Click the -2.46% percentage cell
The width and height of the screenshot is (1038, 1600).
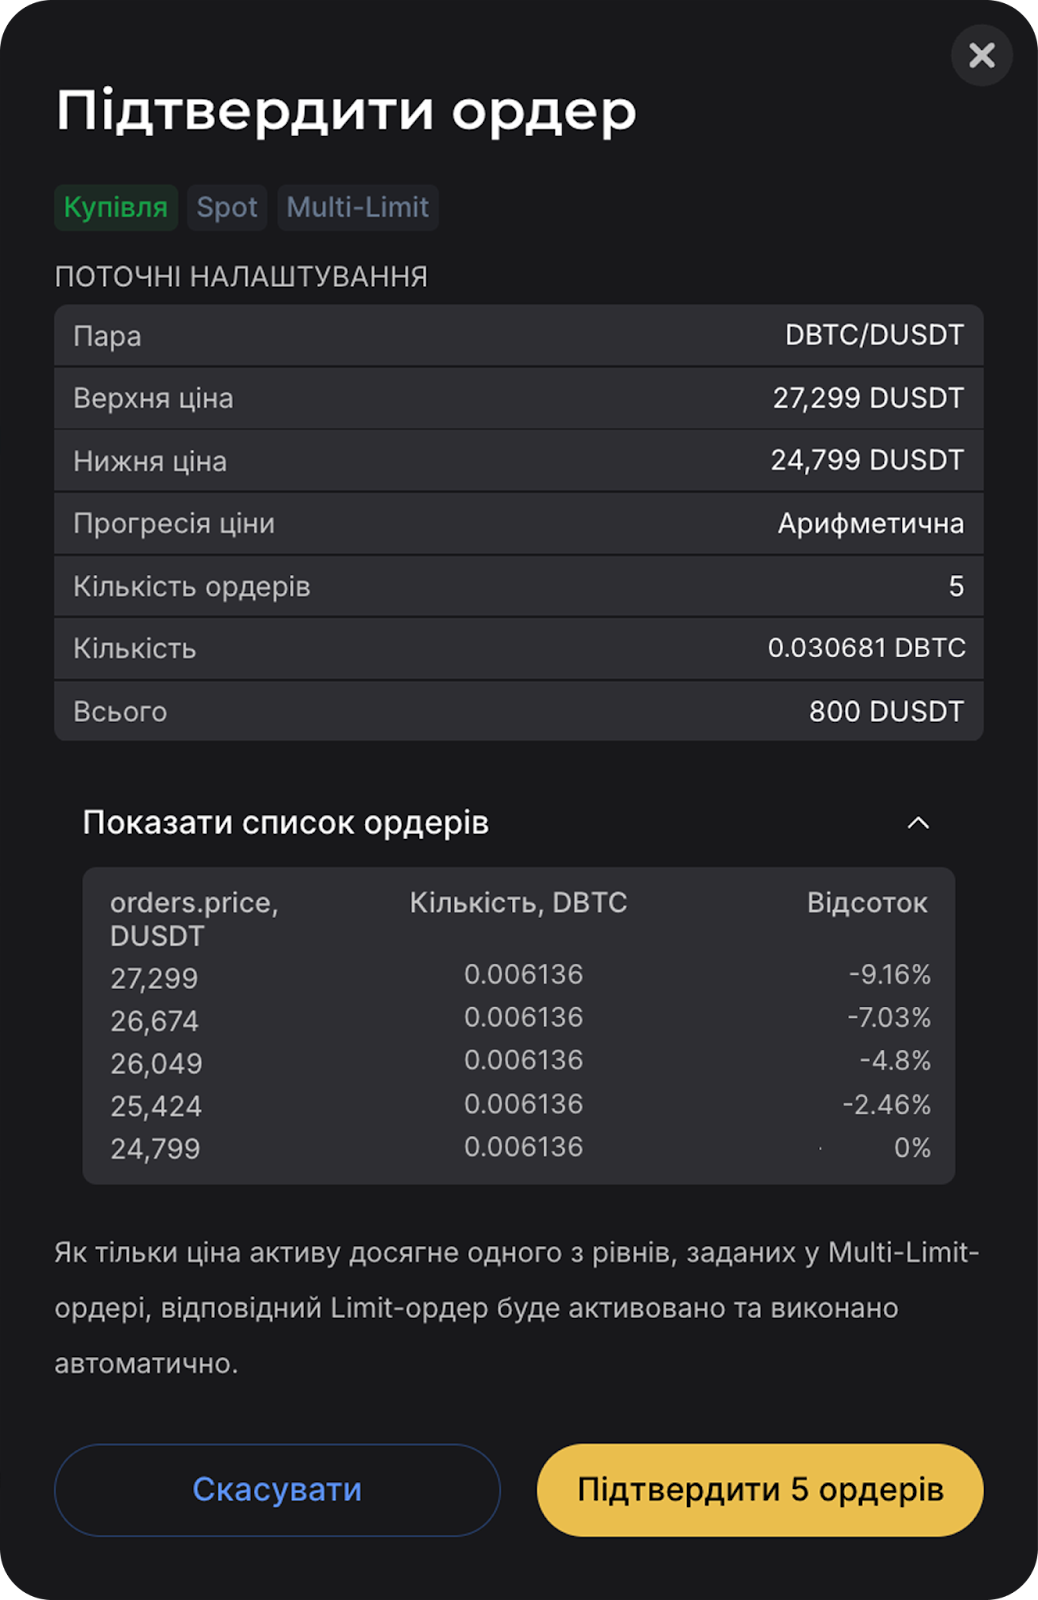886,1105
